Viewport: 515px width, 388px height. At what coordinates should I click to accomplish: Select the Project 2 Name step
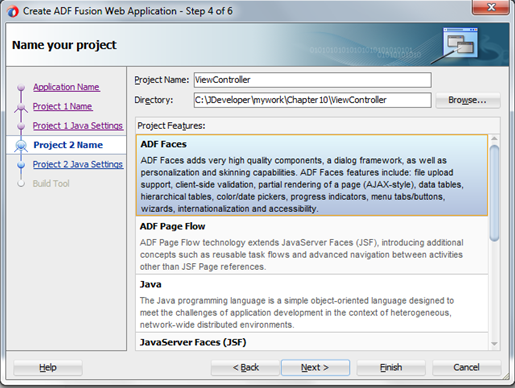pyautogui.click(x=68, y=145)
